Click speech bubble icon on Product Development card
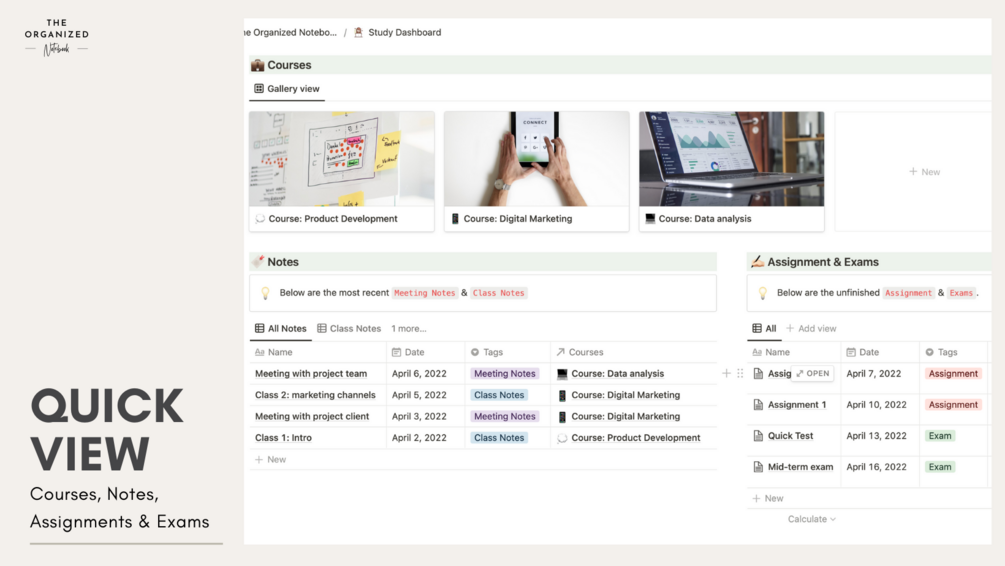Image resolution: width=1005 pixels, height=566 pixels. pos(260,219)
